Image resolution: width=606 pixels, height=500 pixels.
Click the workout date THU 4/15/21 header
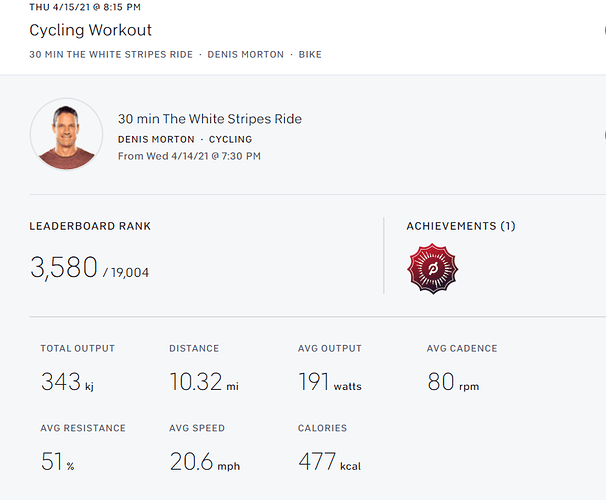pyautogui.click(x=85, y=7)
